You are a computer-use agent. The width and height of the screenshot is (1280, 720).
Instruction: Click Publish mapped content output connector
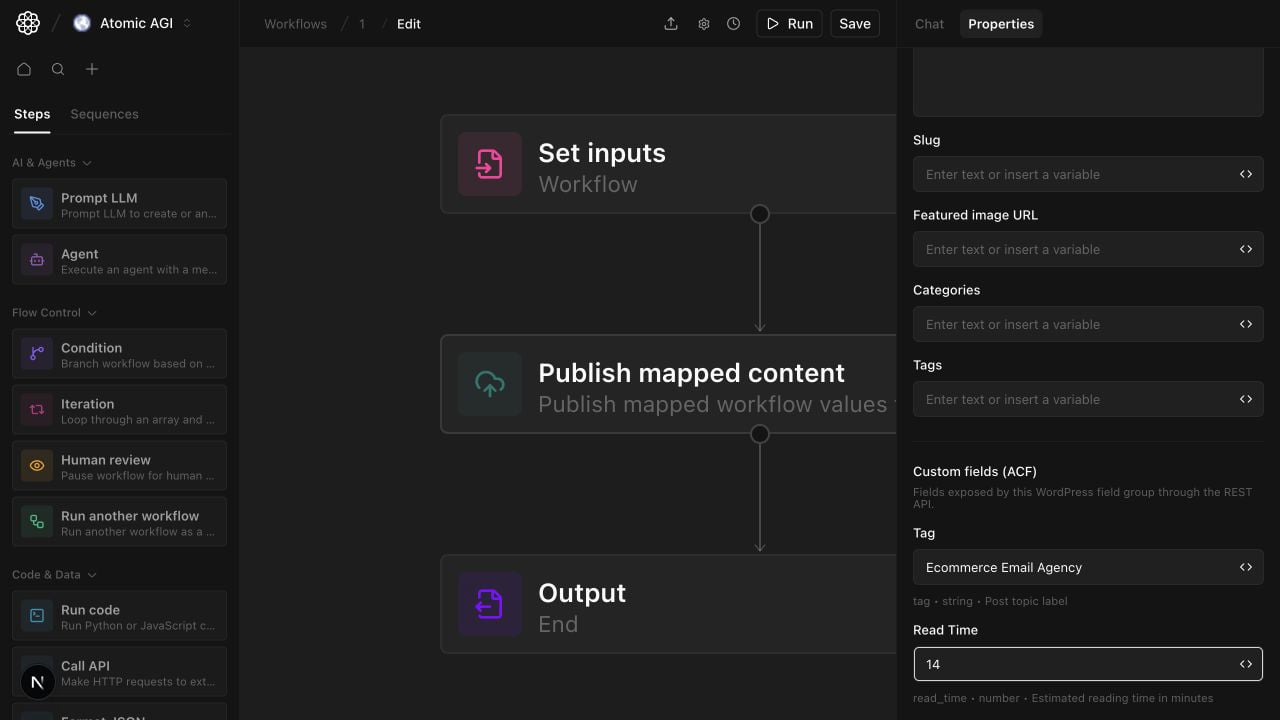(760, 434)
